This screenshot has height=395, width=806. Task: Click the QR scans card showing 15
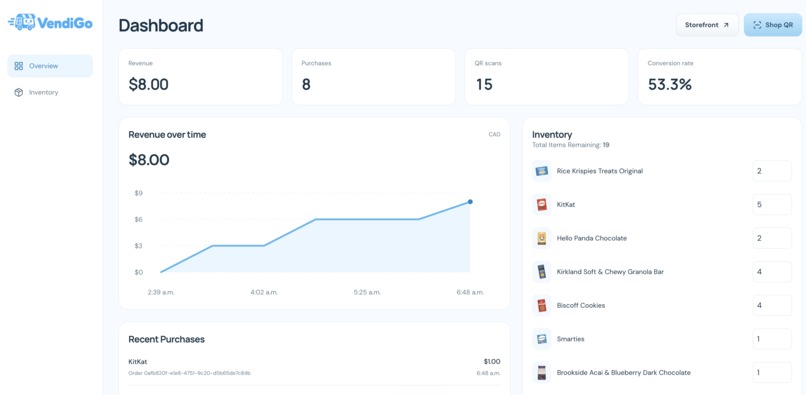point(546,77)
